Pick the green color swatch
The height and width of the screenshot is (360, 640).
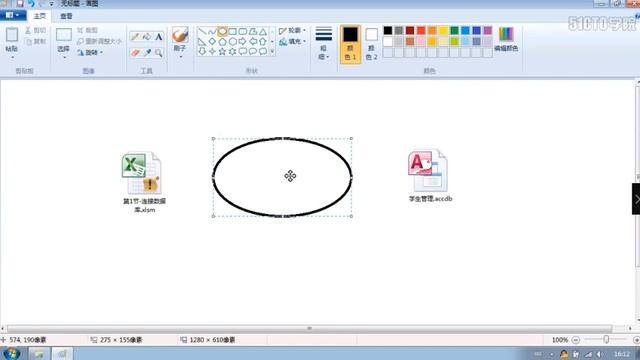pyautogui.click(x=454, y=30)
